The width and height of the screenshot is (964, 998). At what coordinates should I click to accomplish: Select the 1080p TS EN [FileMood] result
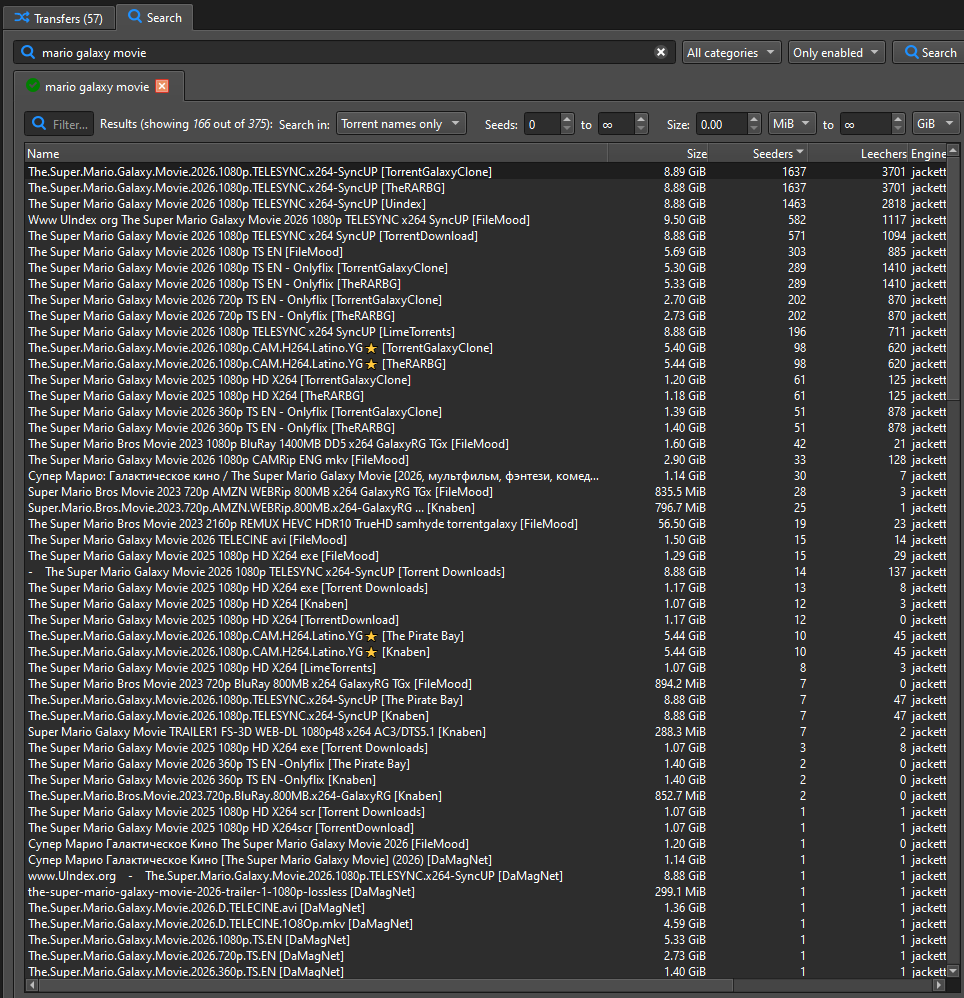pyautogui.click(x=486, y=252)
